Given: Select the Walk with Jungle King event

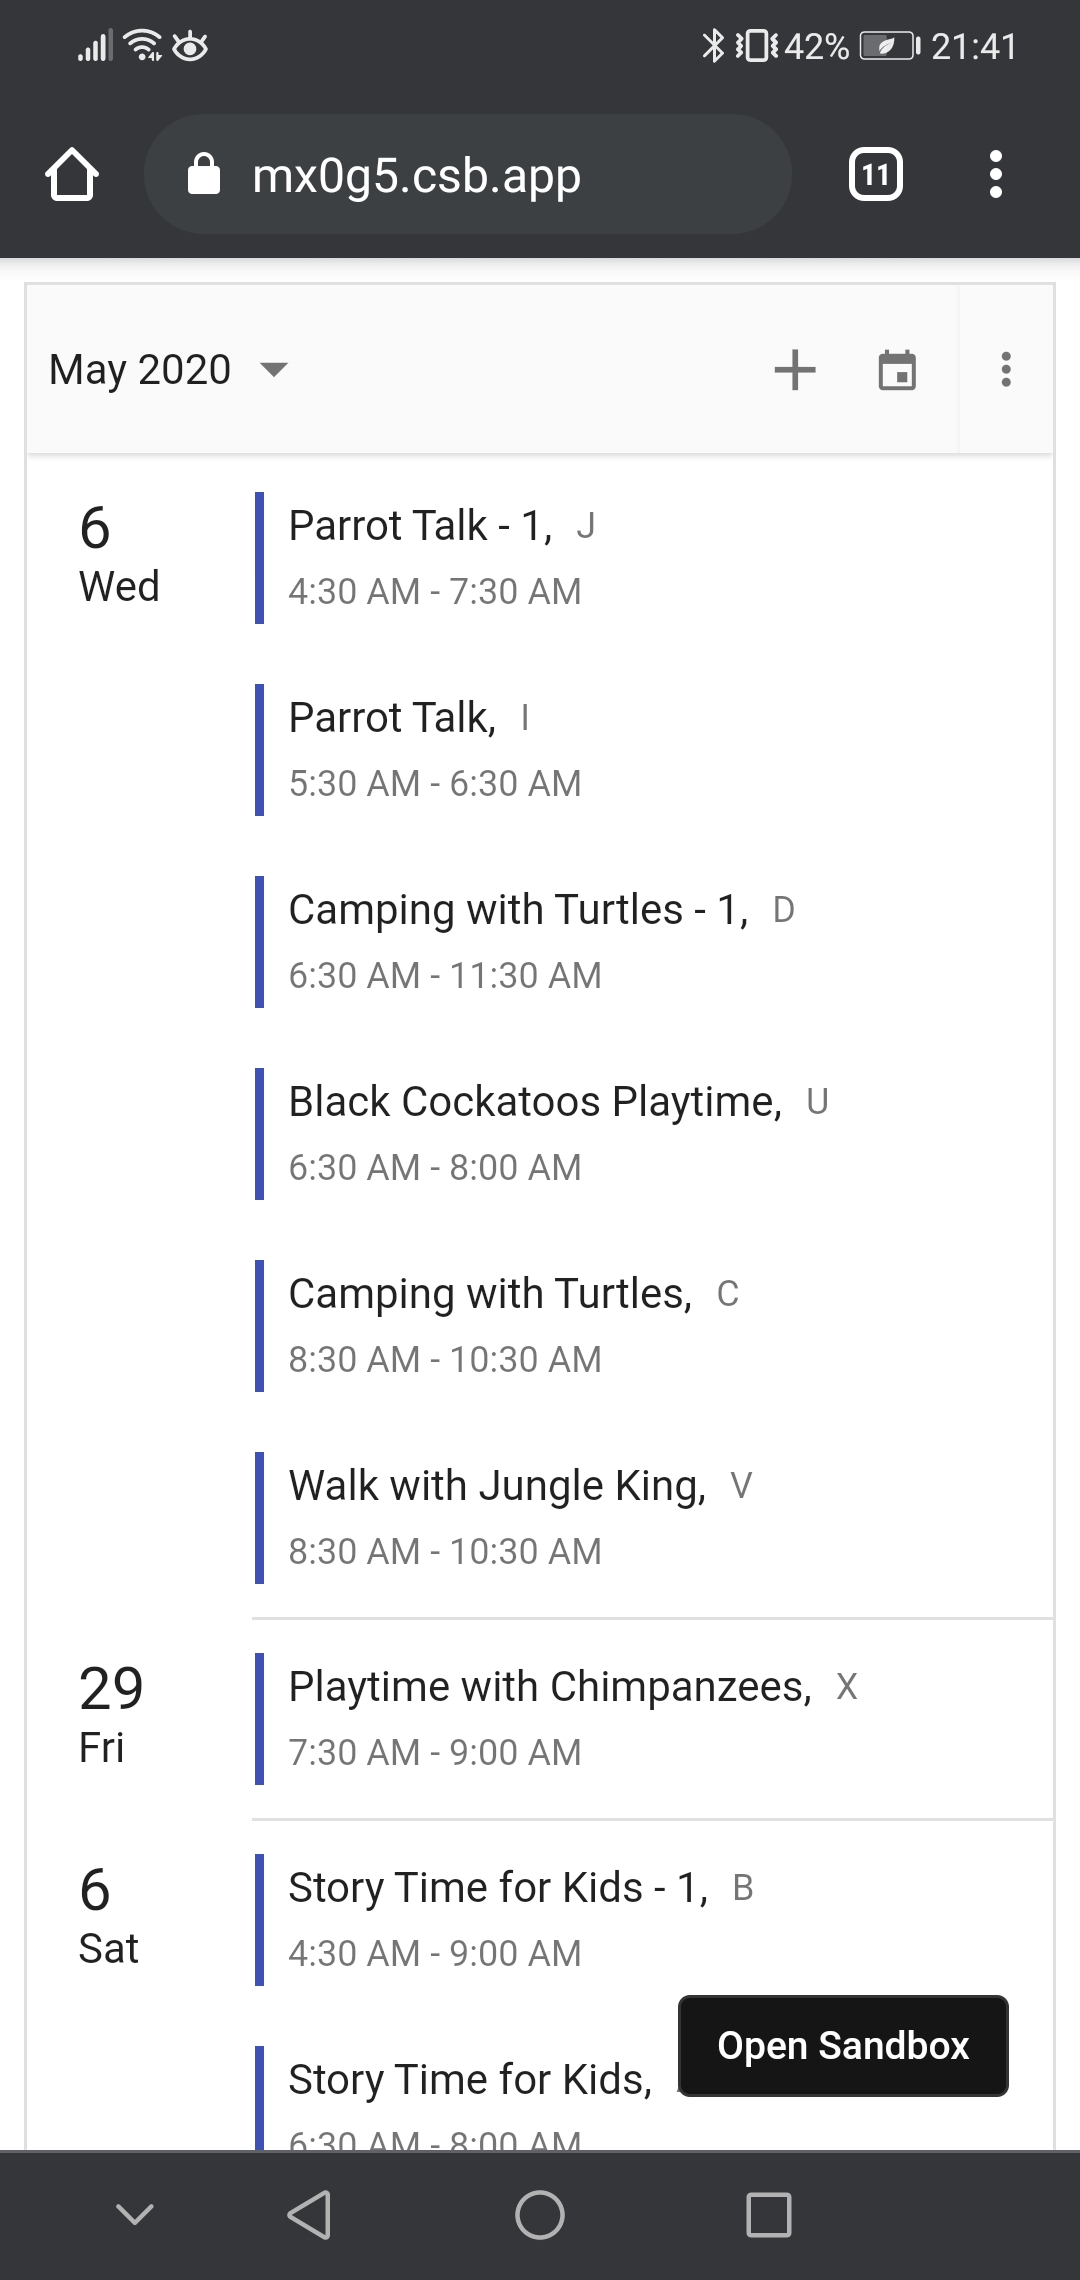Looking at the screenshot, I should point(497,1517).
